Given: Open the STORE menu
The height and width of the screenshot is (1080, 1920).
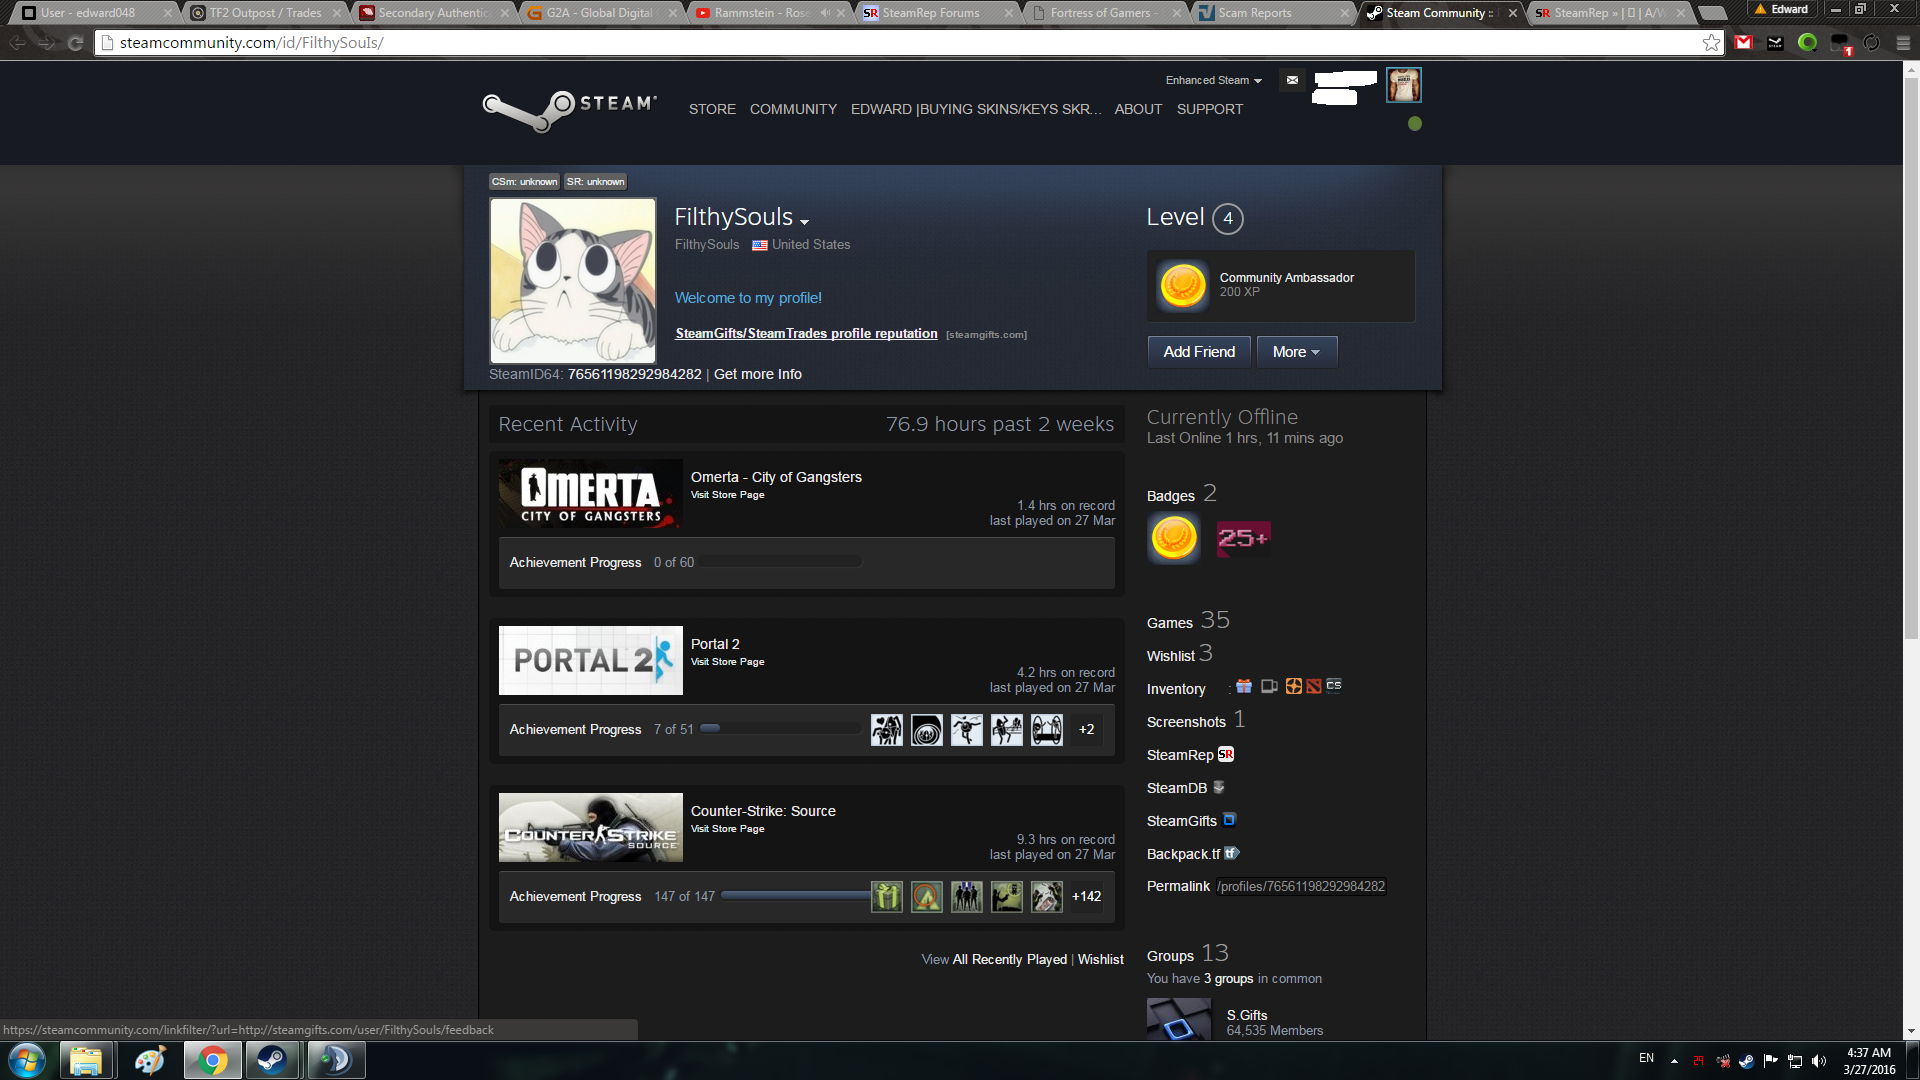Looking at the screenshot, I should click(712, 109).
